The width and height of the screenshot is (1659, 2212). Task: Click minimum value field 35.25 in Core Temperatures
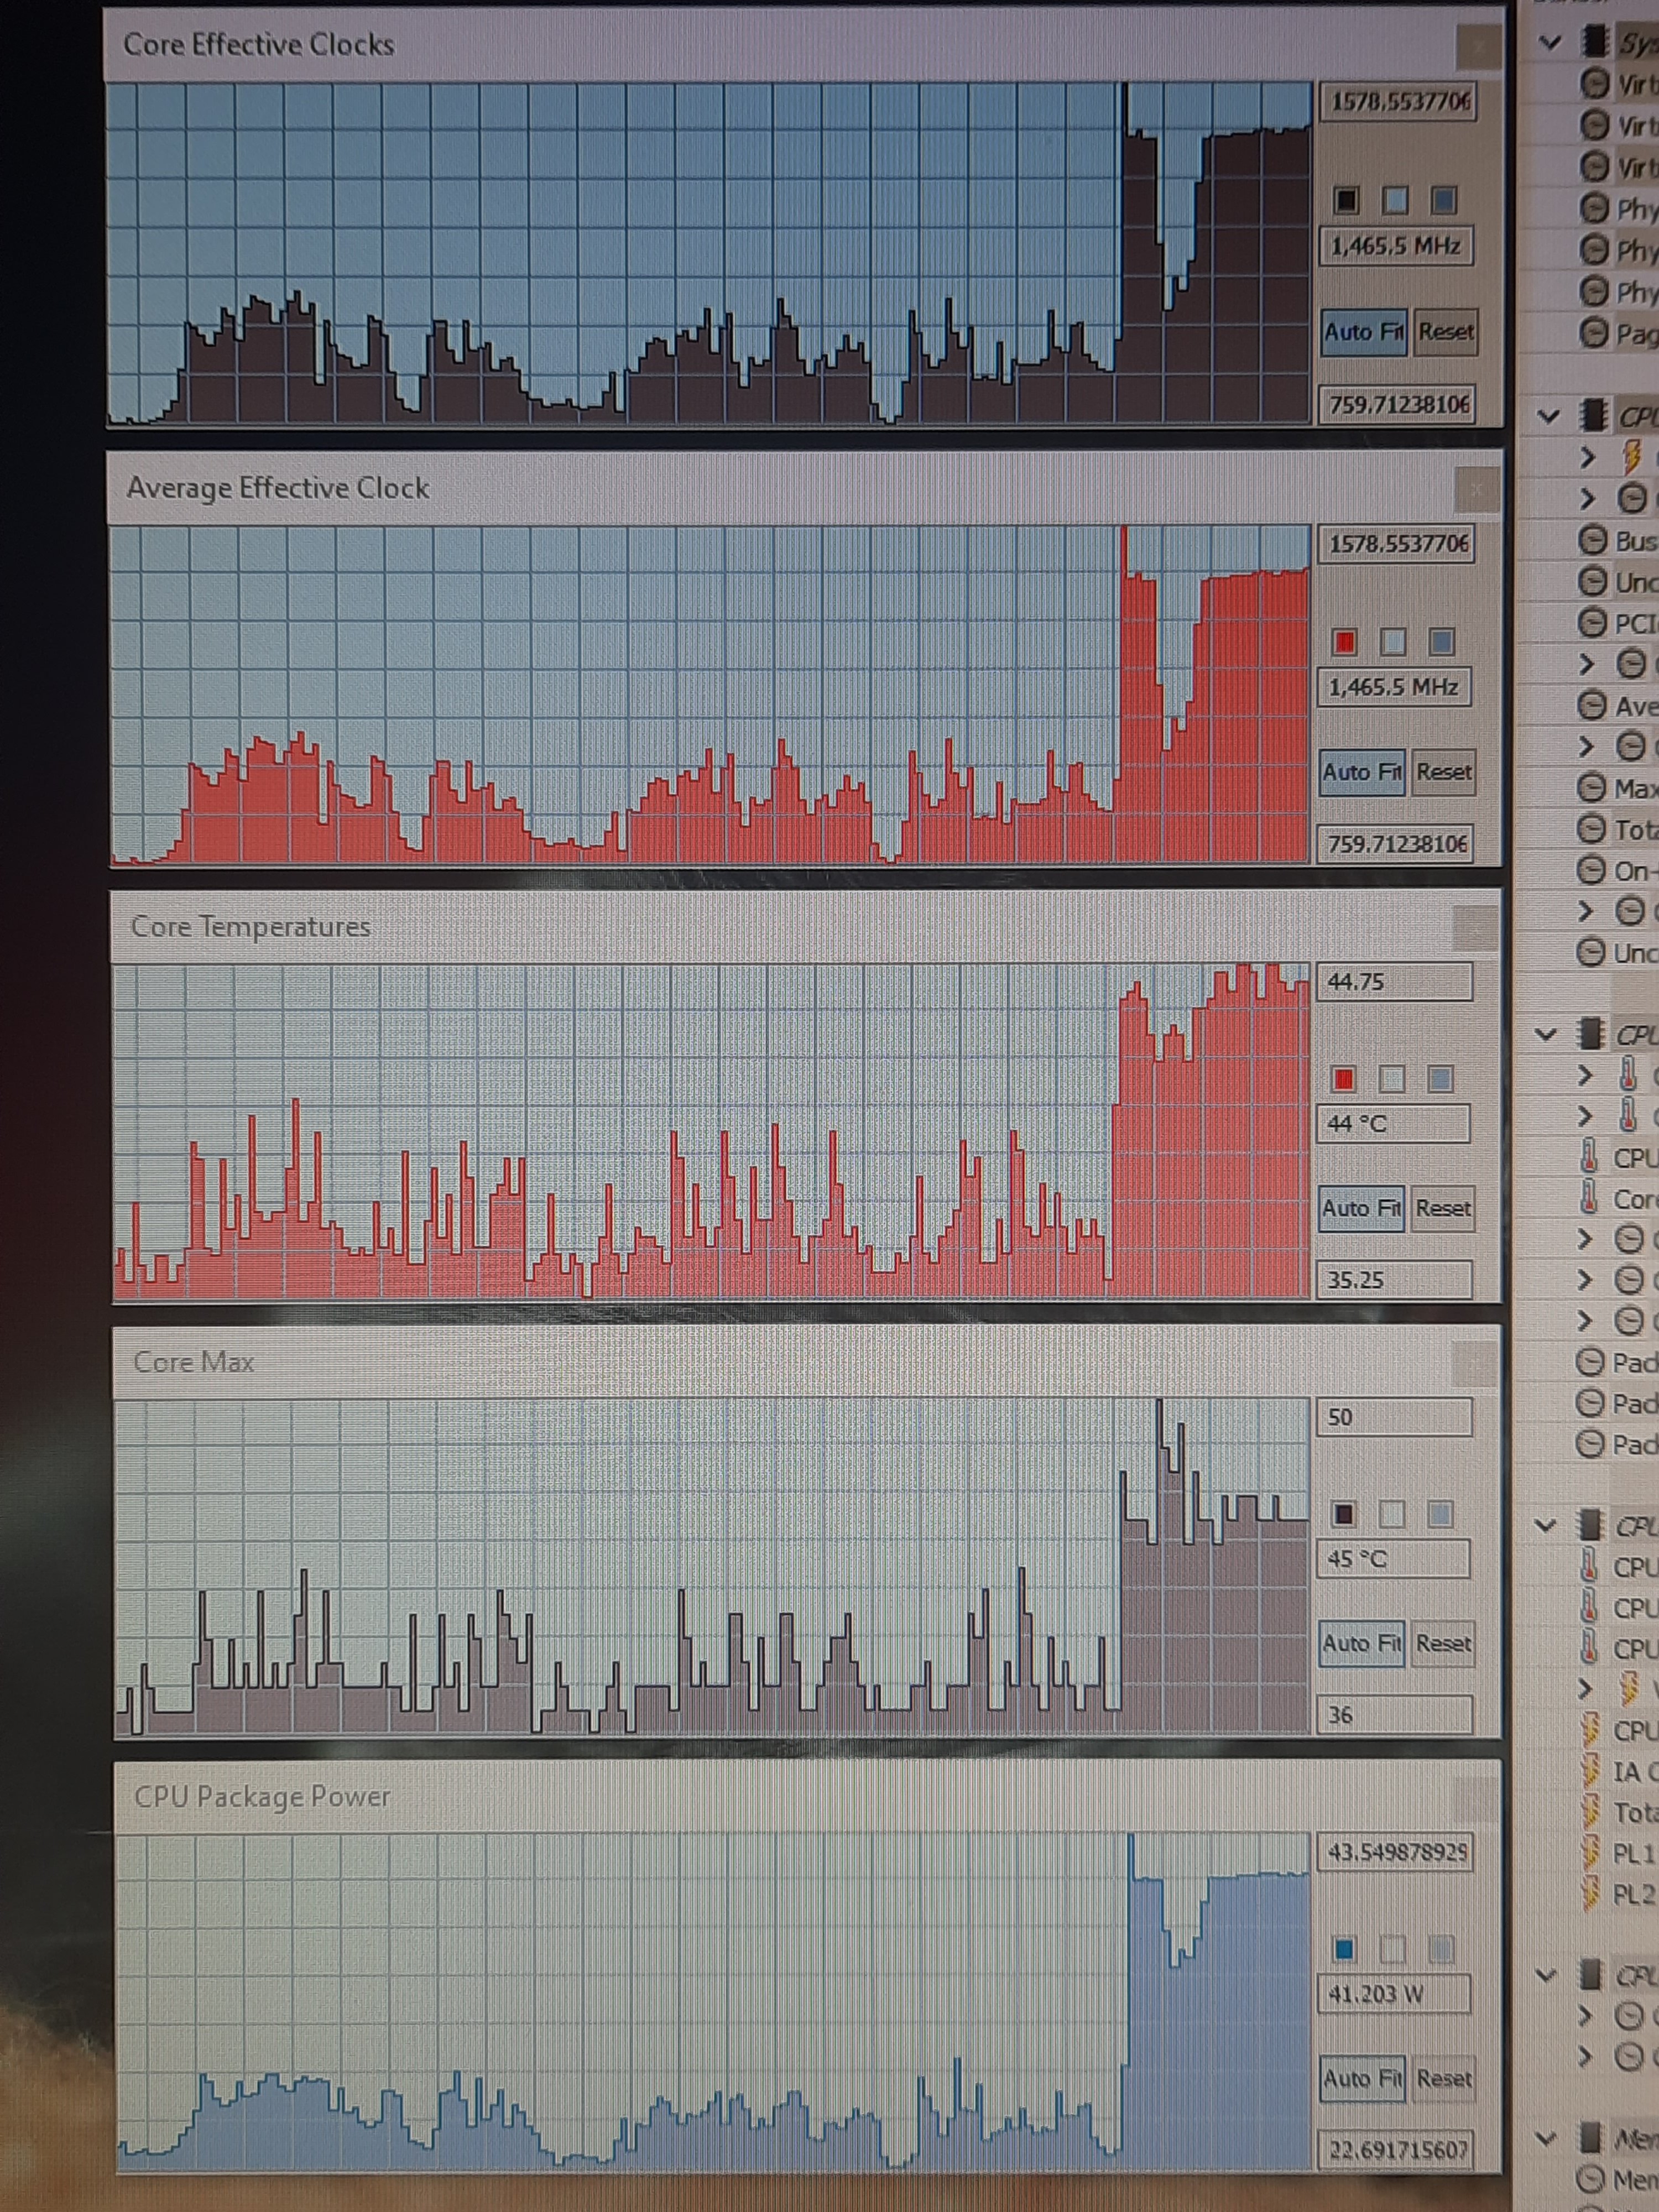(x=1394, y=1279)
